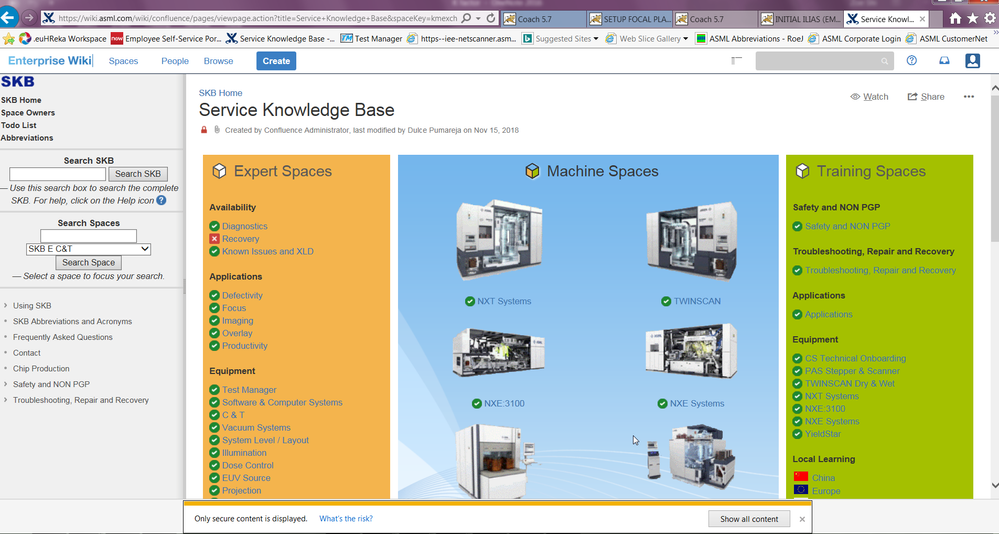The height and width of the screenshot is (534, 999).
Task: Click the Search Spaces text field
Action: [x=89, y=236]
